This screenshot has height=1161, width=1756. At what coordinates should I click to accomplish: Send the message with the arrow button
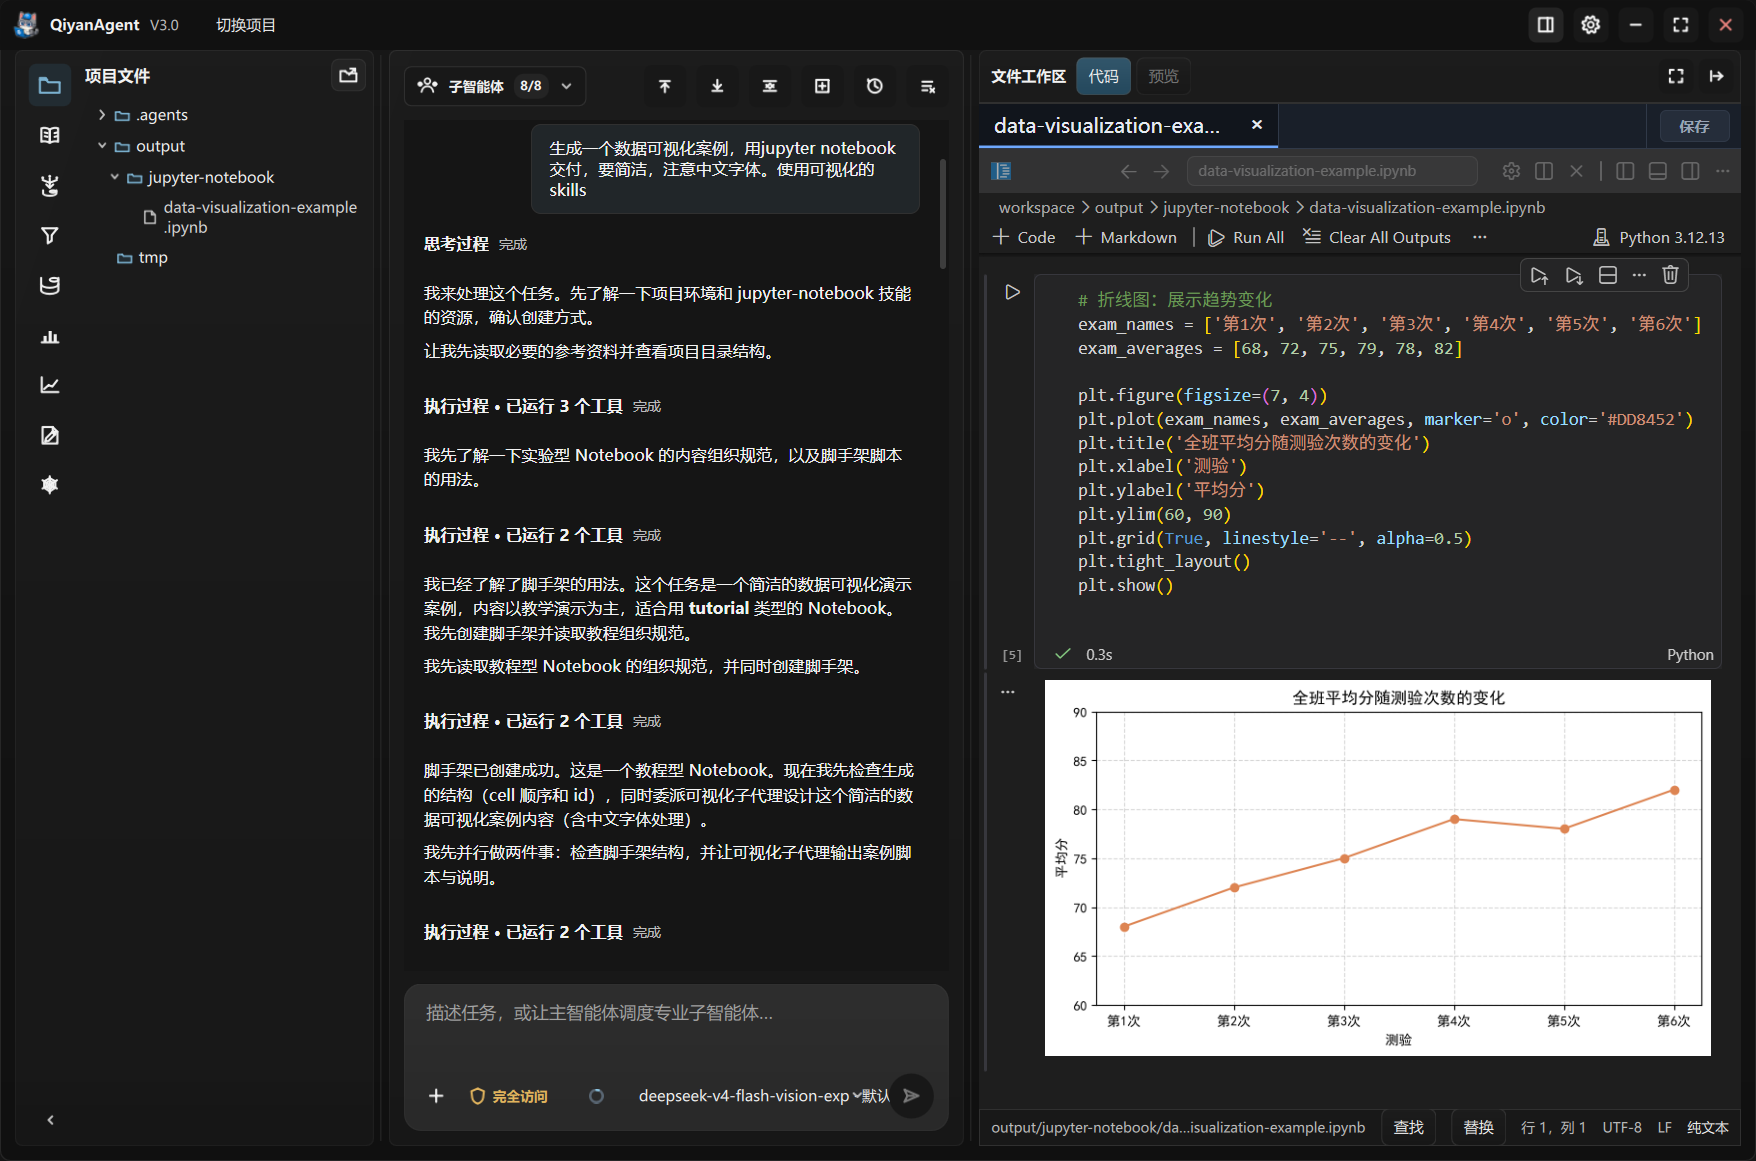point(911,1096)
